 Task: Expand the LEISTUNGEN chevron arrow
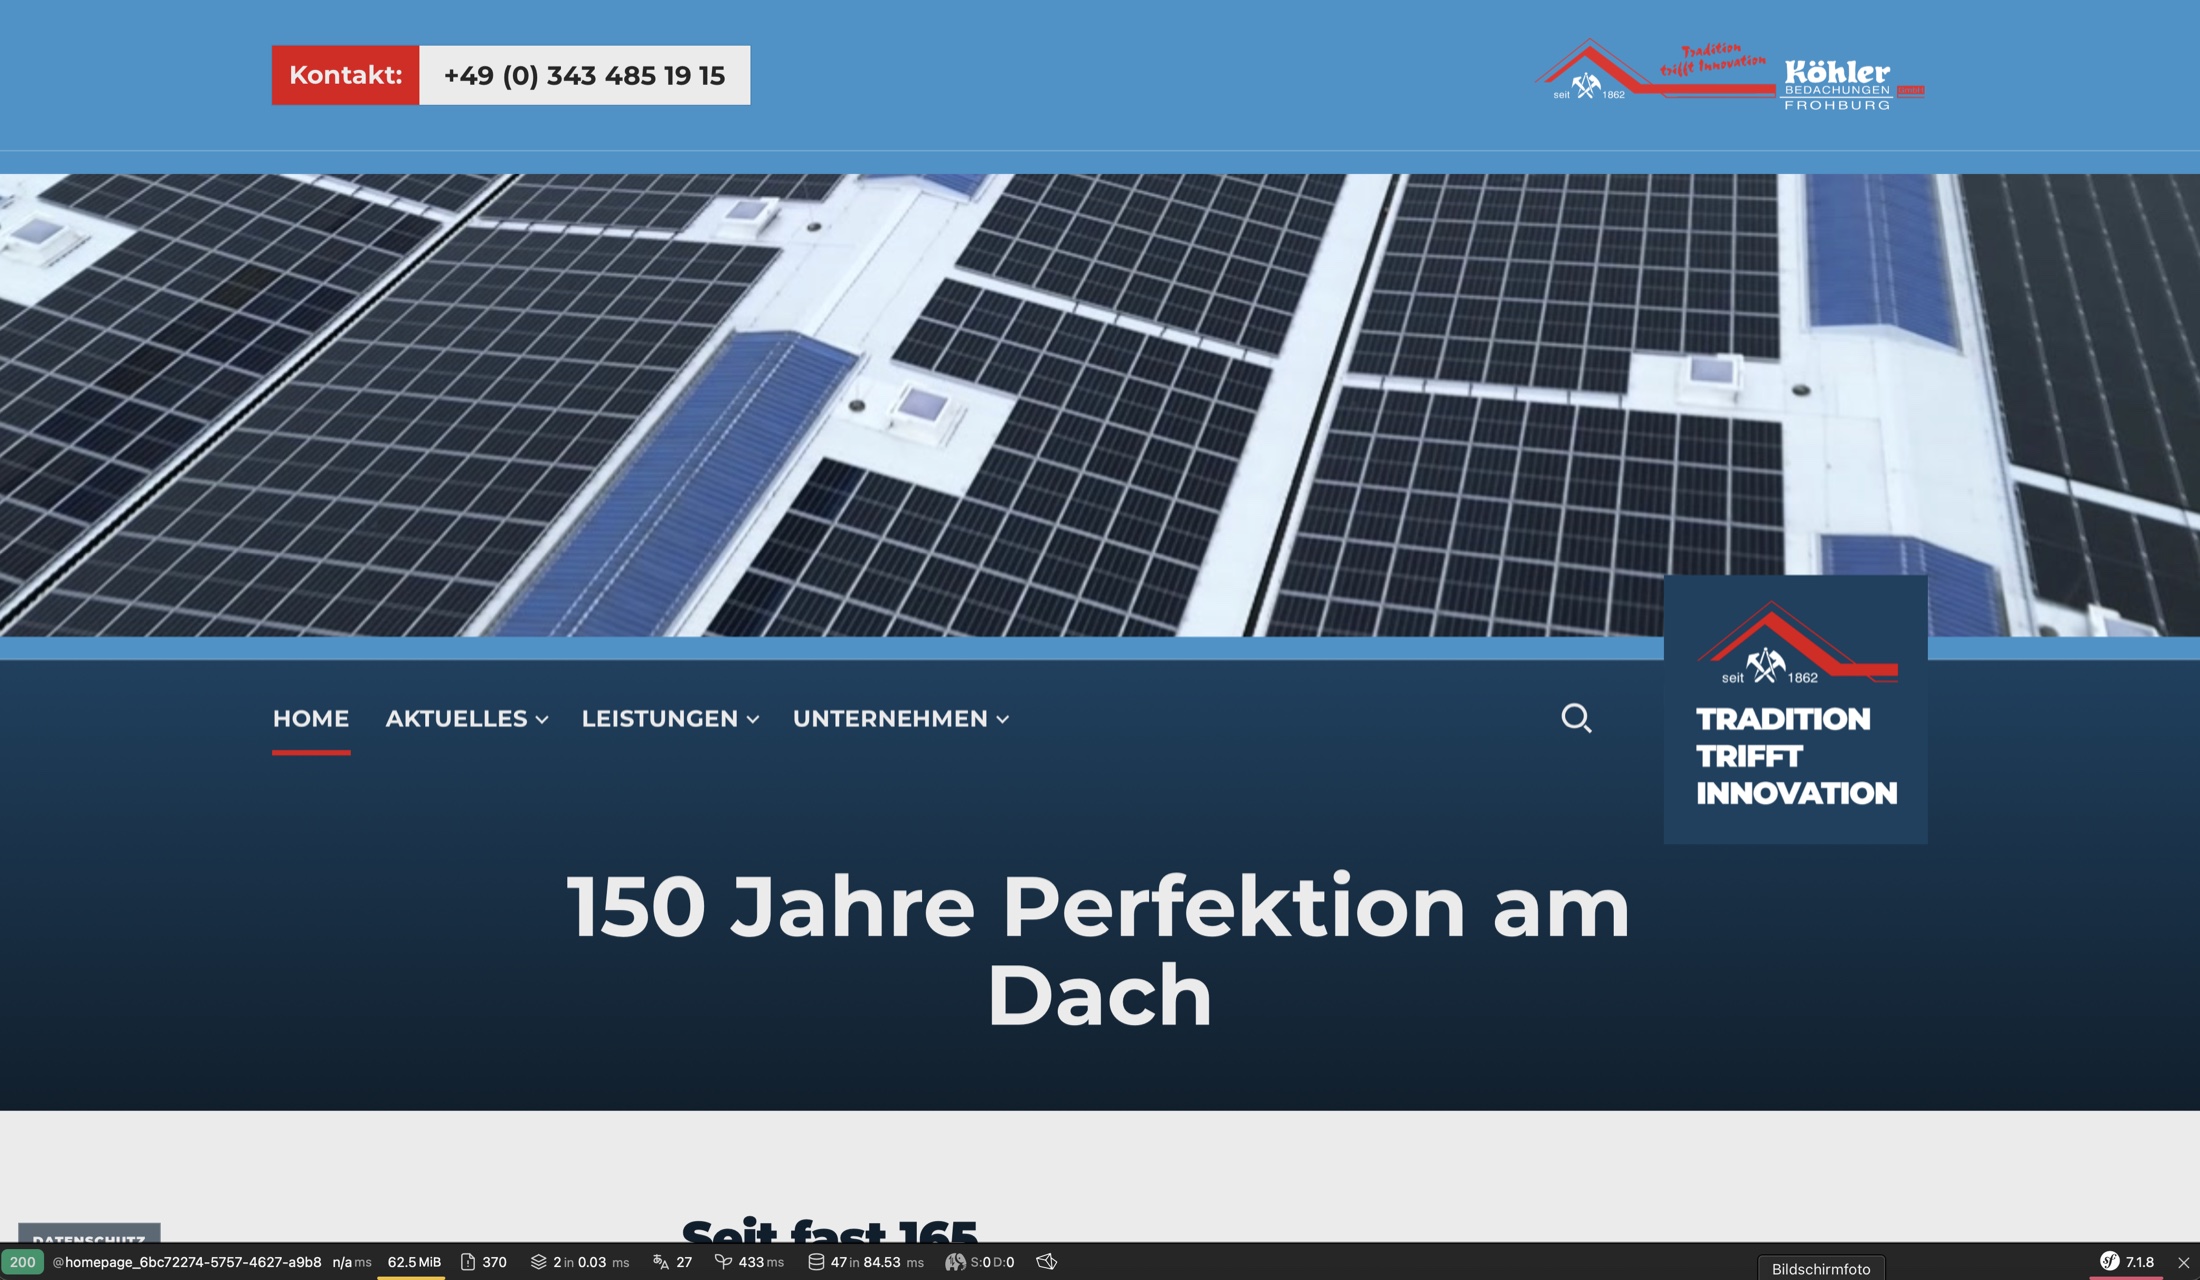click(x=752, y=720)
